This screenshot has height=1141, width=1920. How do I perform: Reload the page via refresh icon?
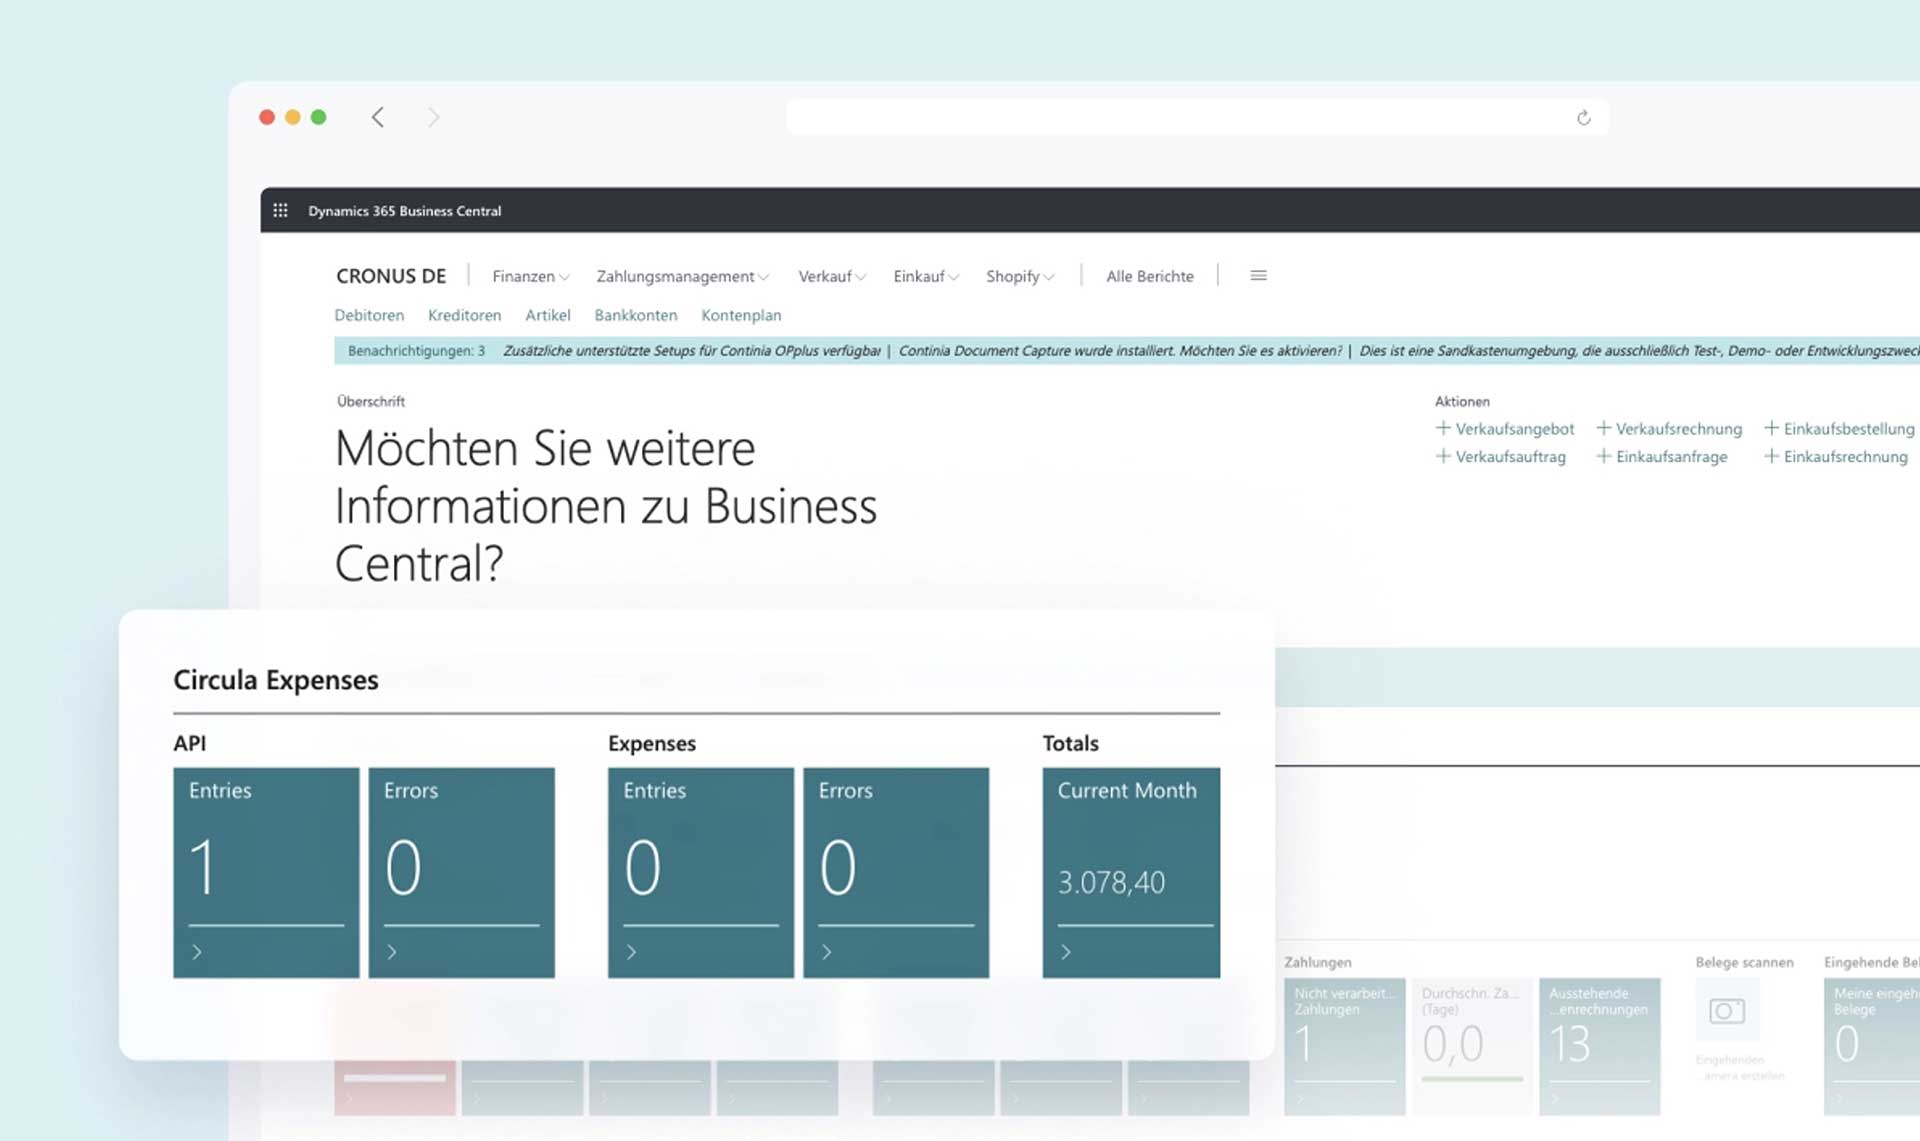tap(1583, 118)
